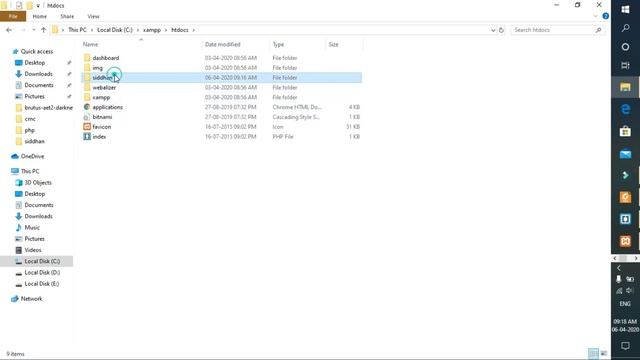Open the brackets editor taskbar icon

coord(625,219)
